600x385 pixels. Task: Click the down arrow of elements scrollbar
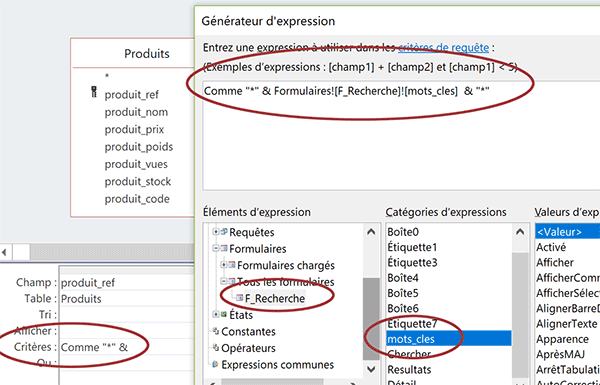(371, 369)
